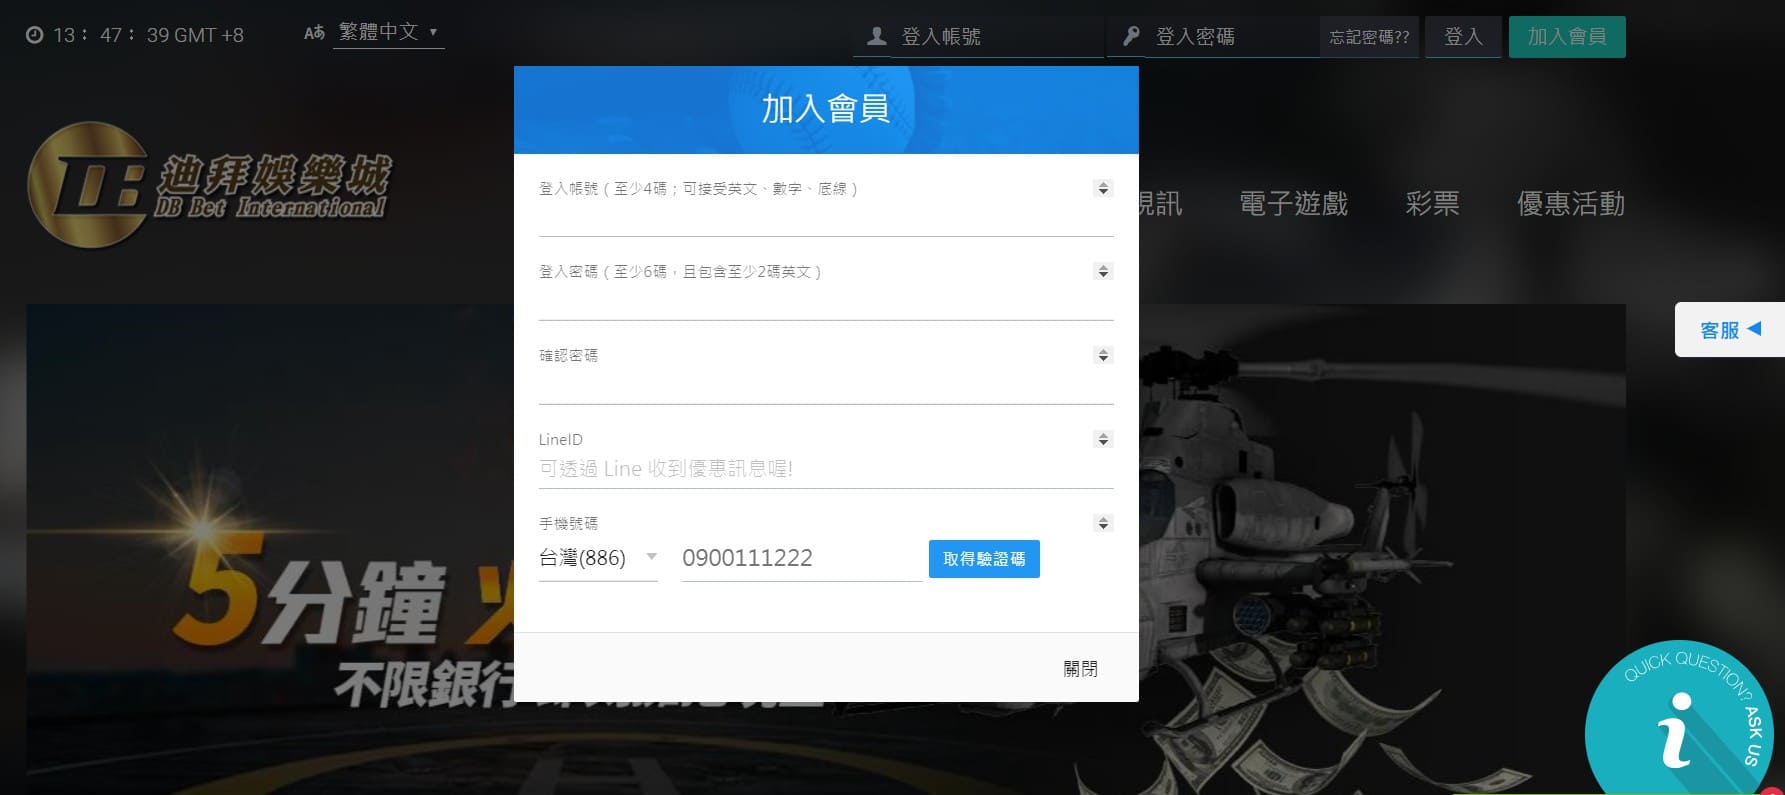Focus the 登入密碼 registration input field
This screenshot has height=795, width=1785.
click(x=826, y=302)
